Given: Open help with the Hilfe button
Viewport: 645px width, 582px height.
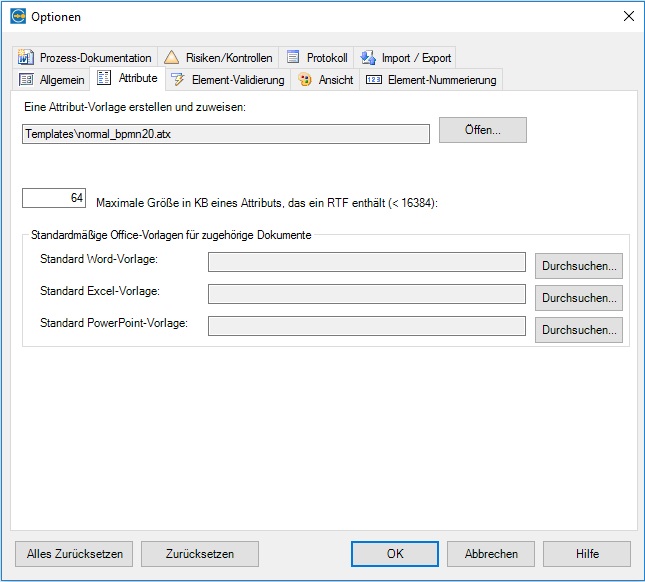Looking at the screenshot, I should click(587, 554).
